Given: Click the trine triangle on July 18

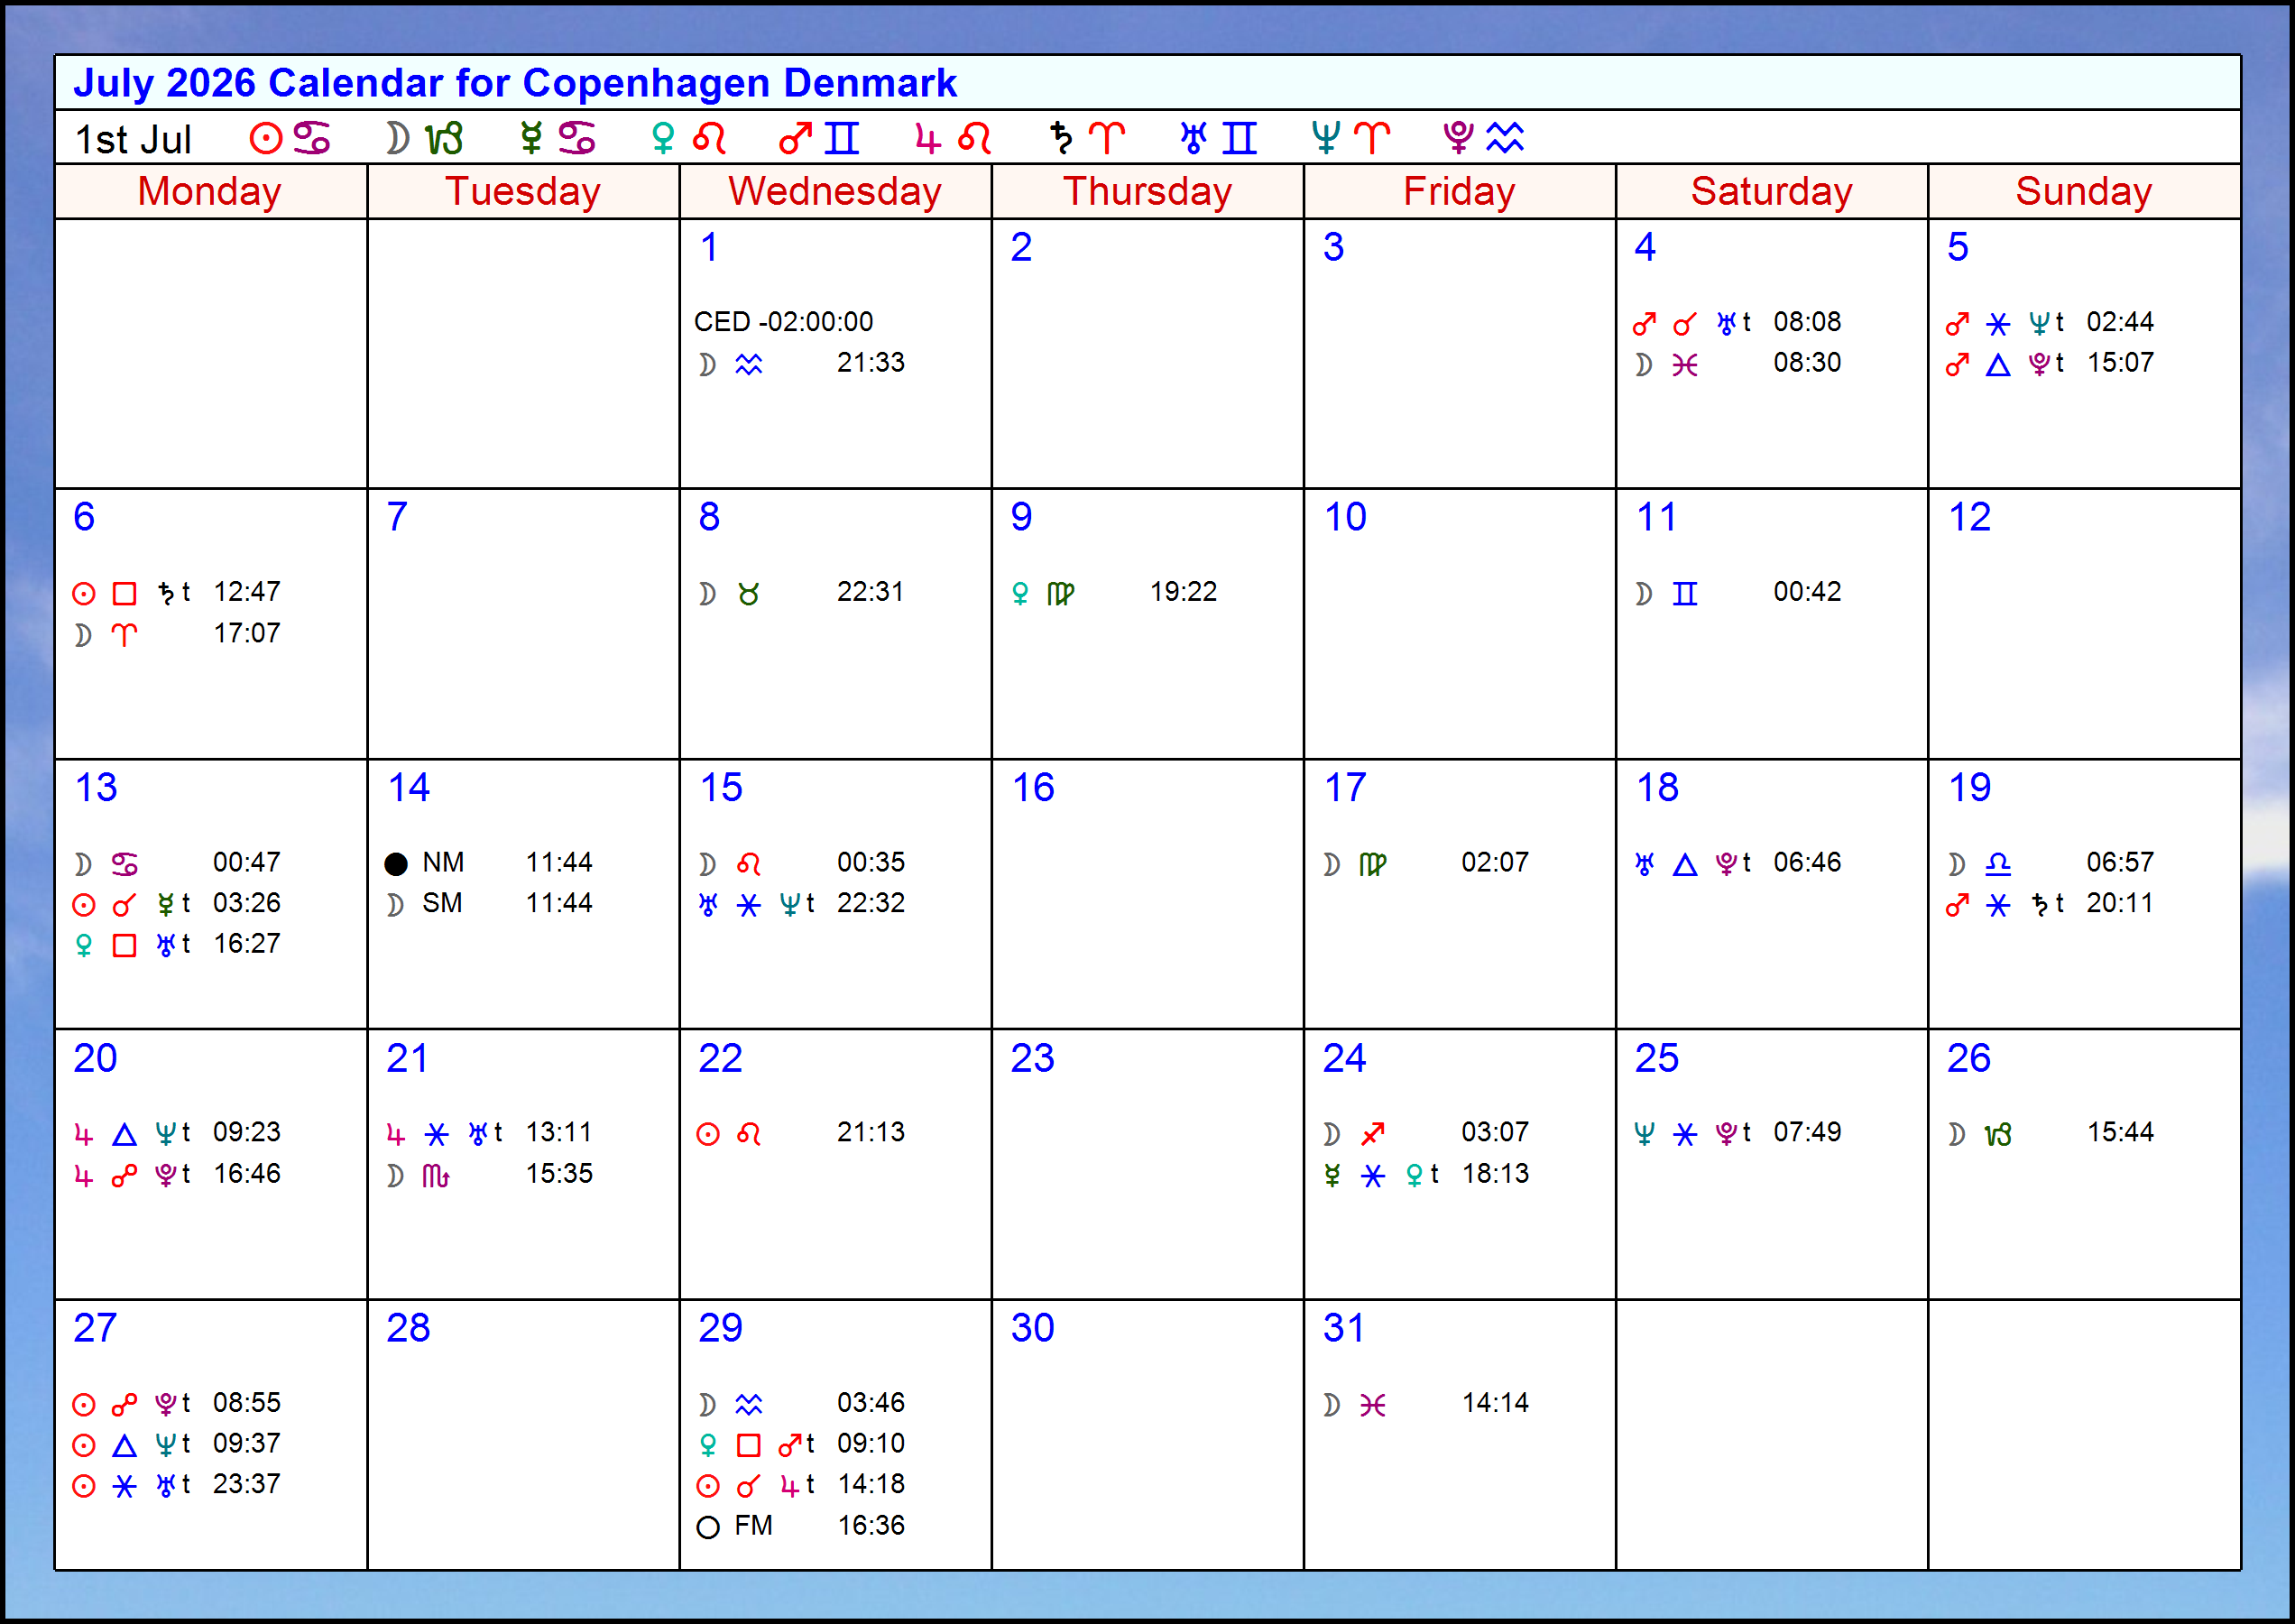Looking at the screenshot, I should pos(1685,864).
